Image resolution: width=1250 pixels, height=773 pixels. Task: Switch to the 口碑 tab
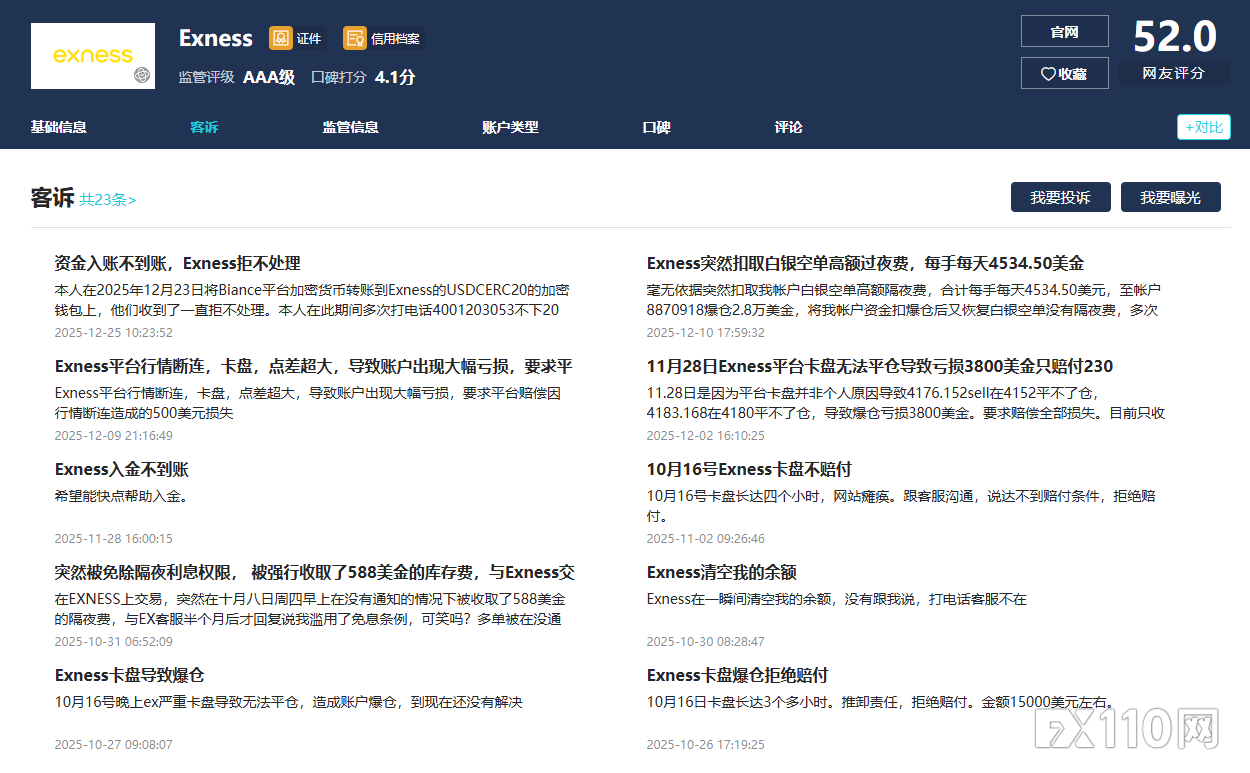coord(656,127)
